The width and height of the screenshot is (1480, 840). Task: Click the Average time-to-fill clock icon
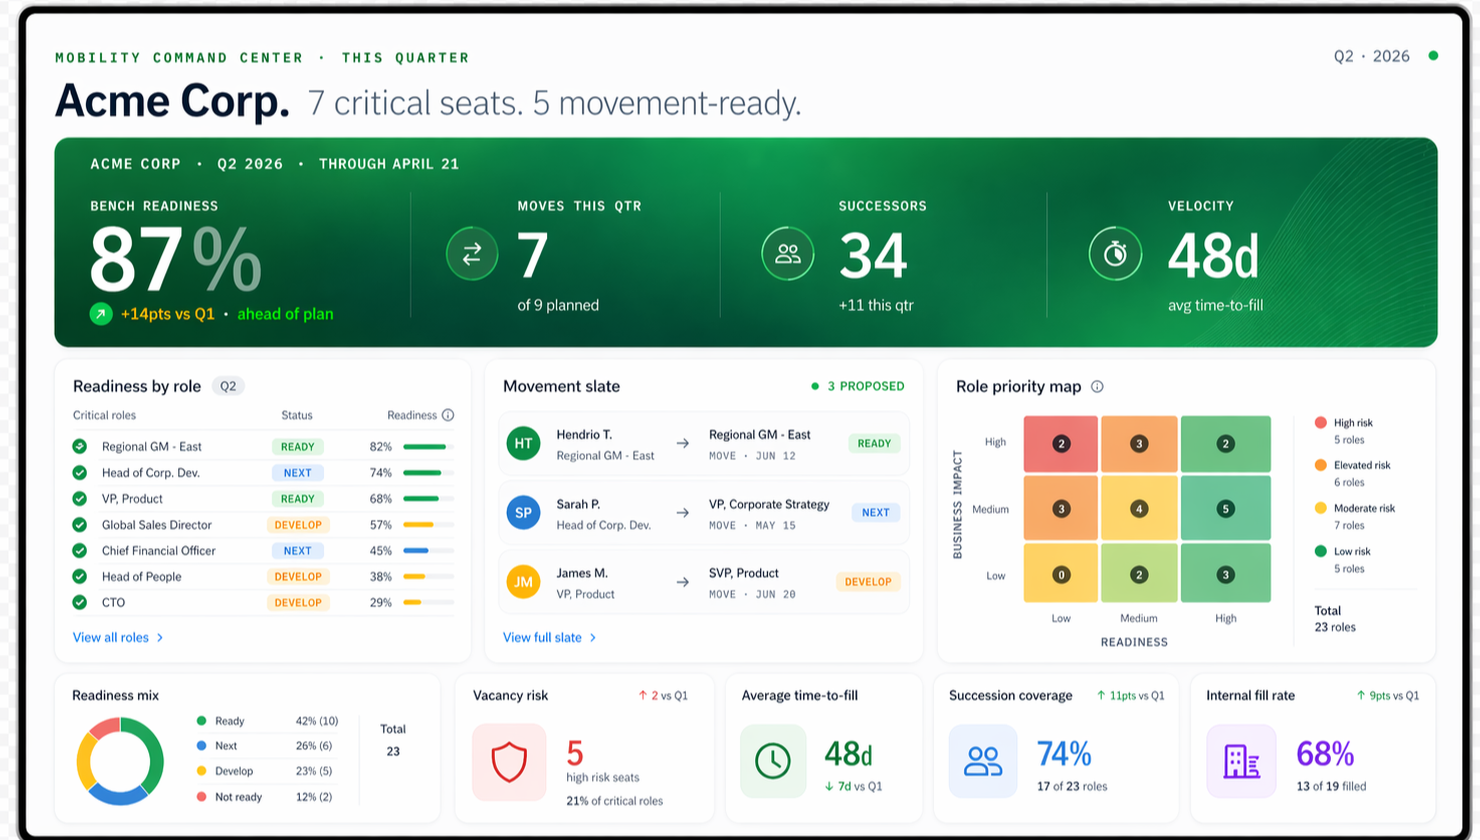click(x=772, y=760)
